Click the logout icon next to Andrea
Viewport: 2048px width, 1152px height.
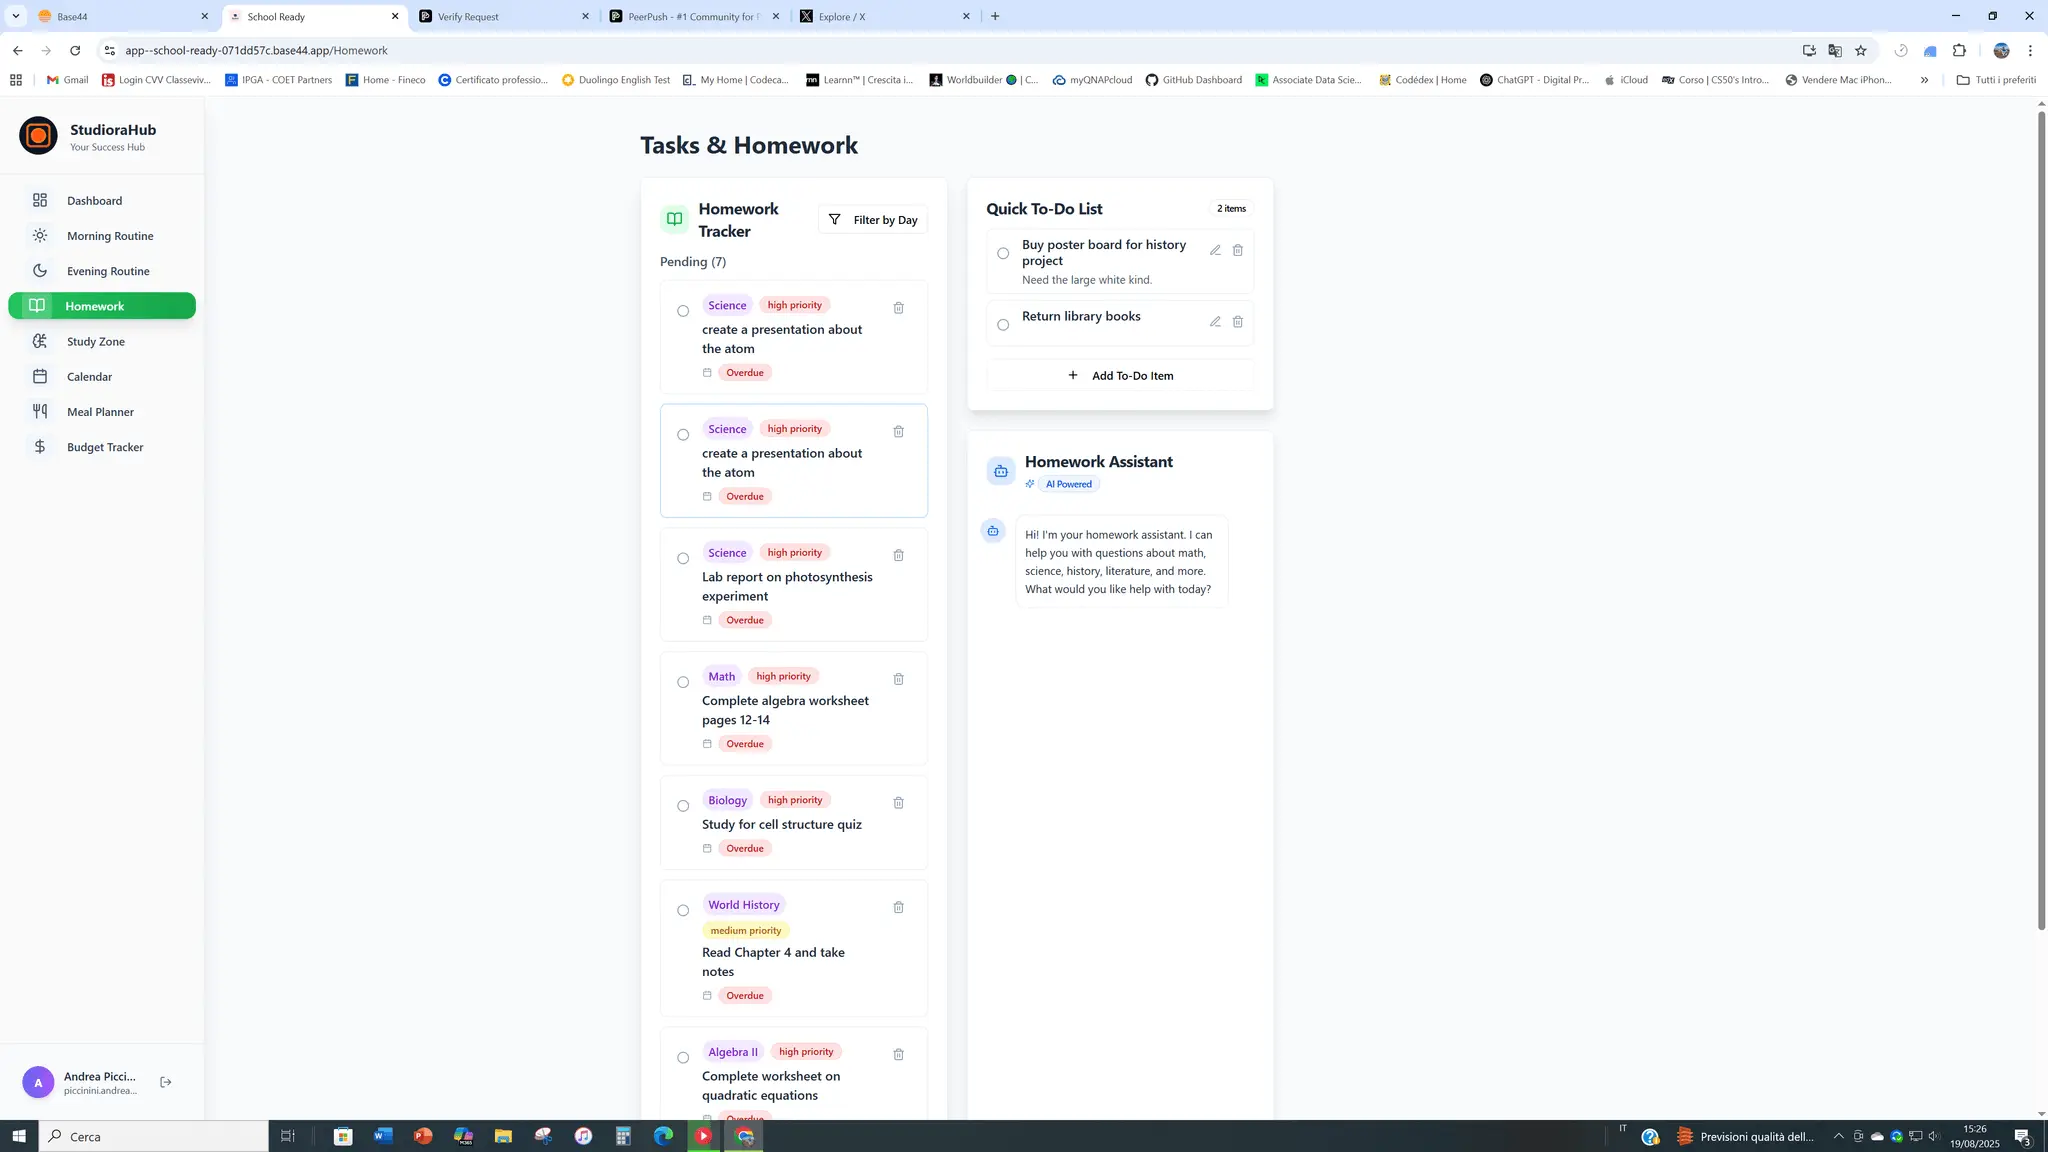(x=166, y=1082)
